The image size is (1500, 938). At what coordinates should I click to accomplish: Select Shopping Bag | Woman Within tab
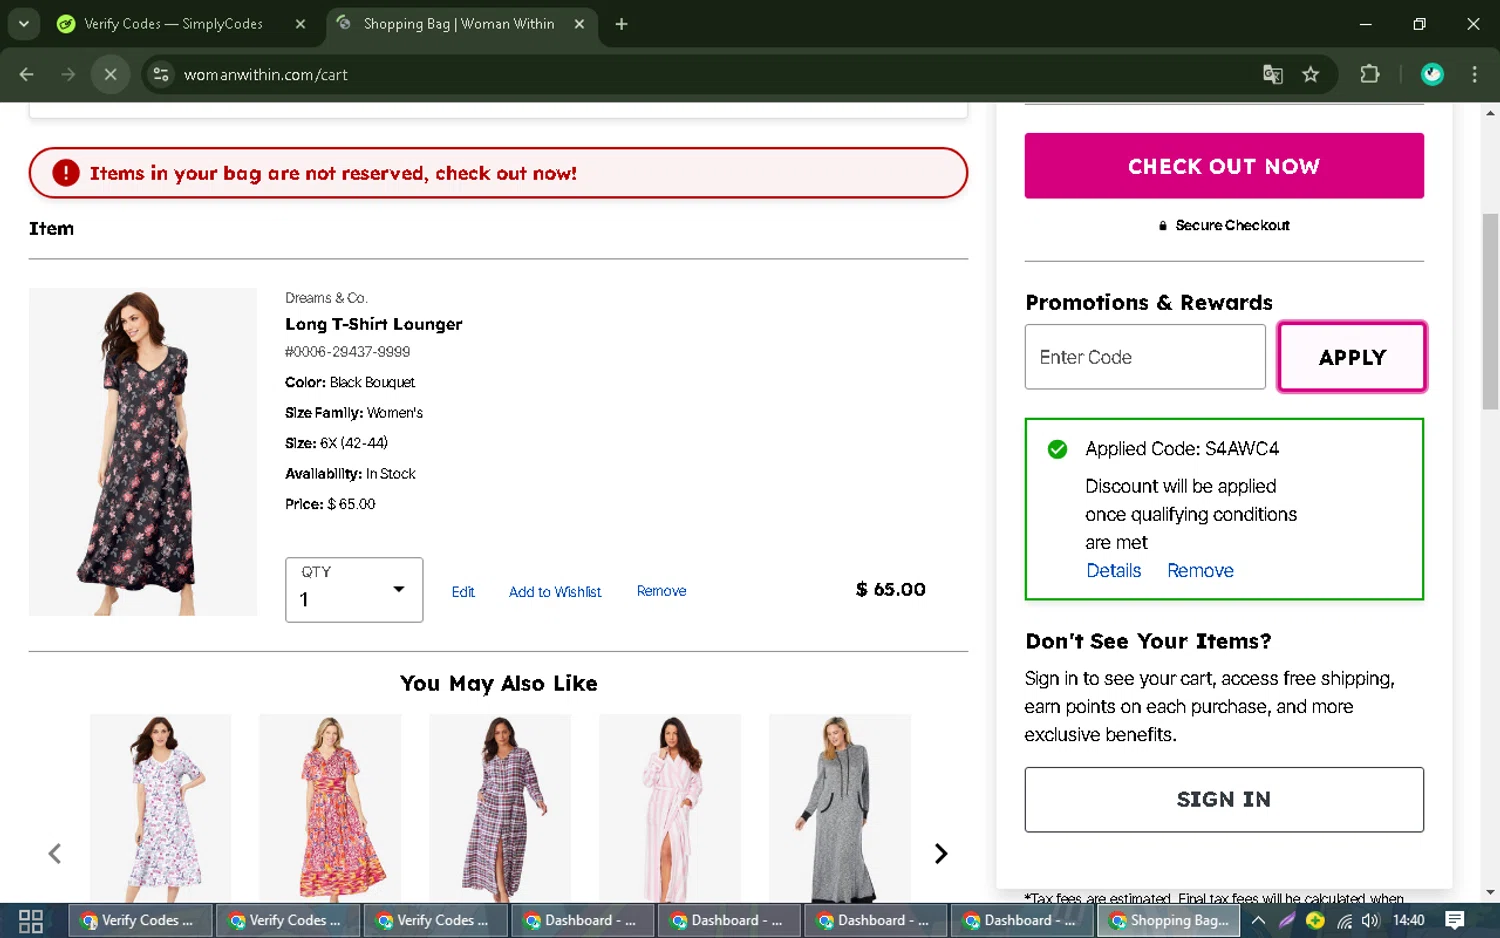[459, 24]
